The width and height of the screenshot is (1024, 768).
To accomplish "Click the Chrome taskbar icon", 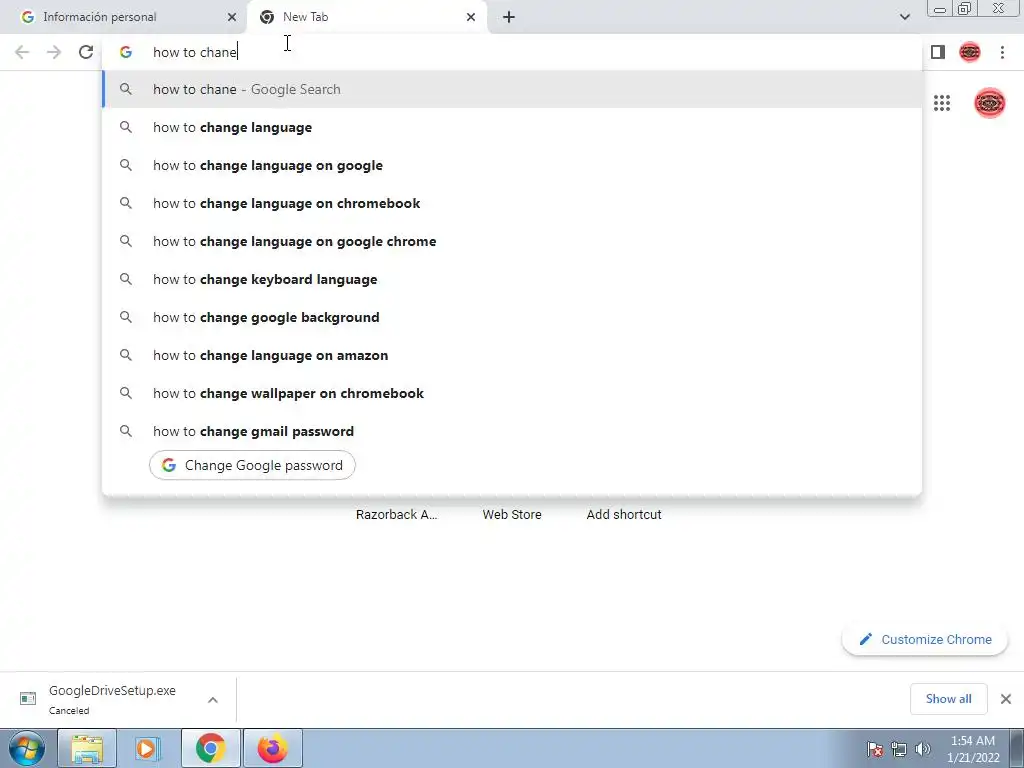I will 210,748.
